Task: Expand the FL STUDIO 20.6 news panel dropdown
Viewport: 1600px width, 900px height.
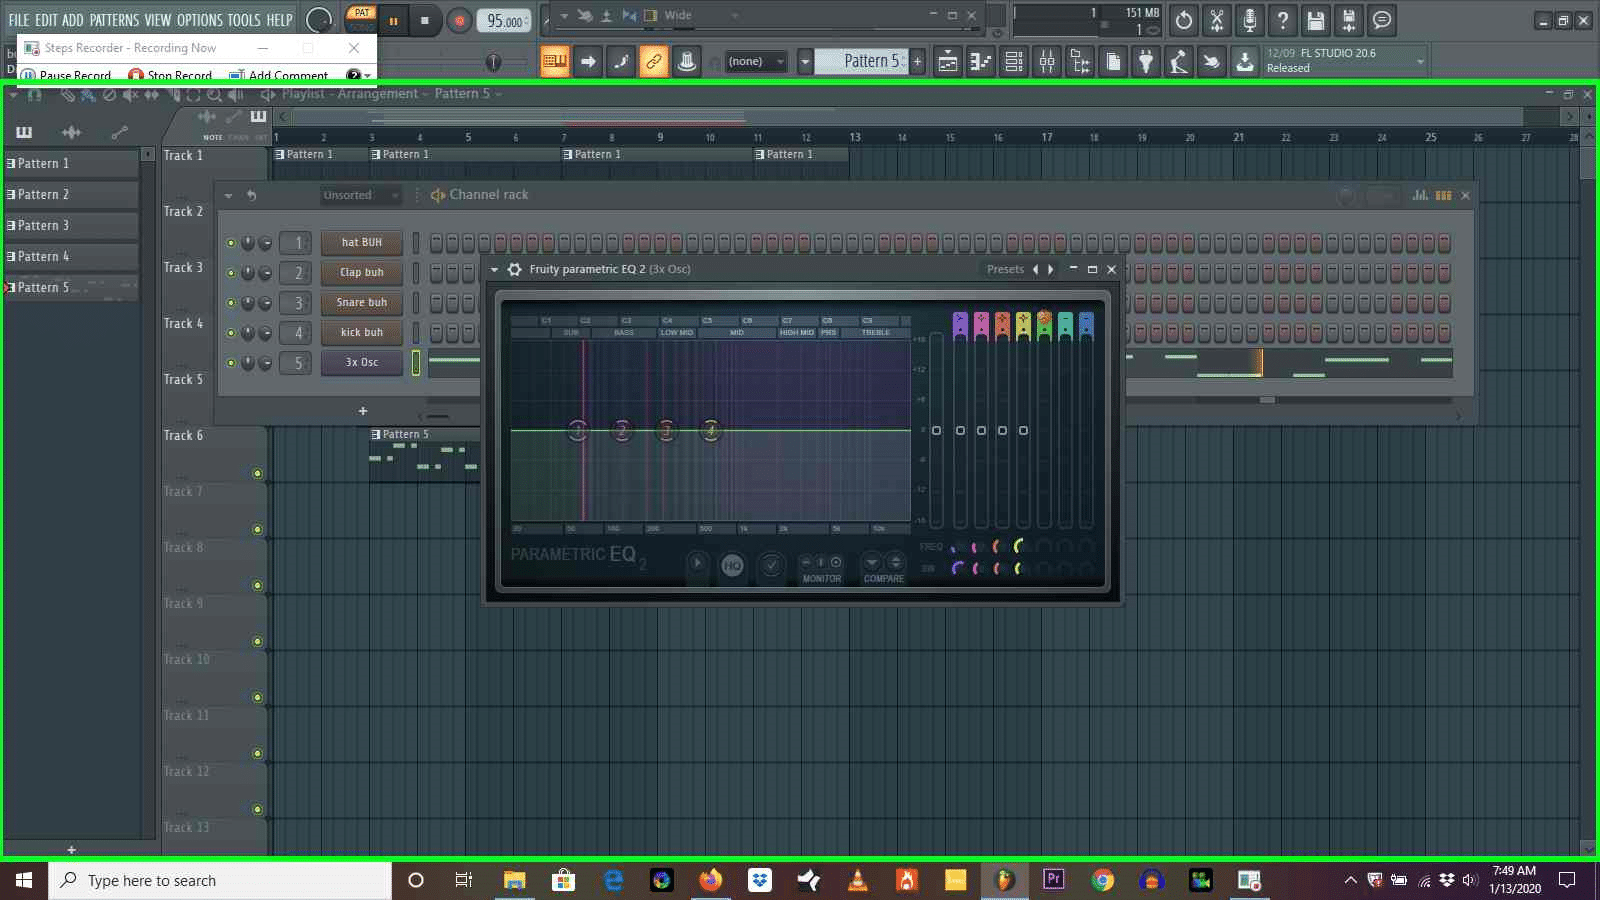Action: [x=1420, y=62]
